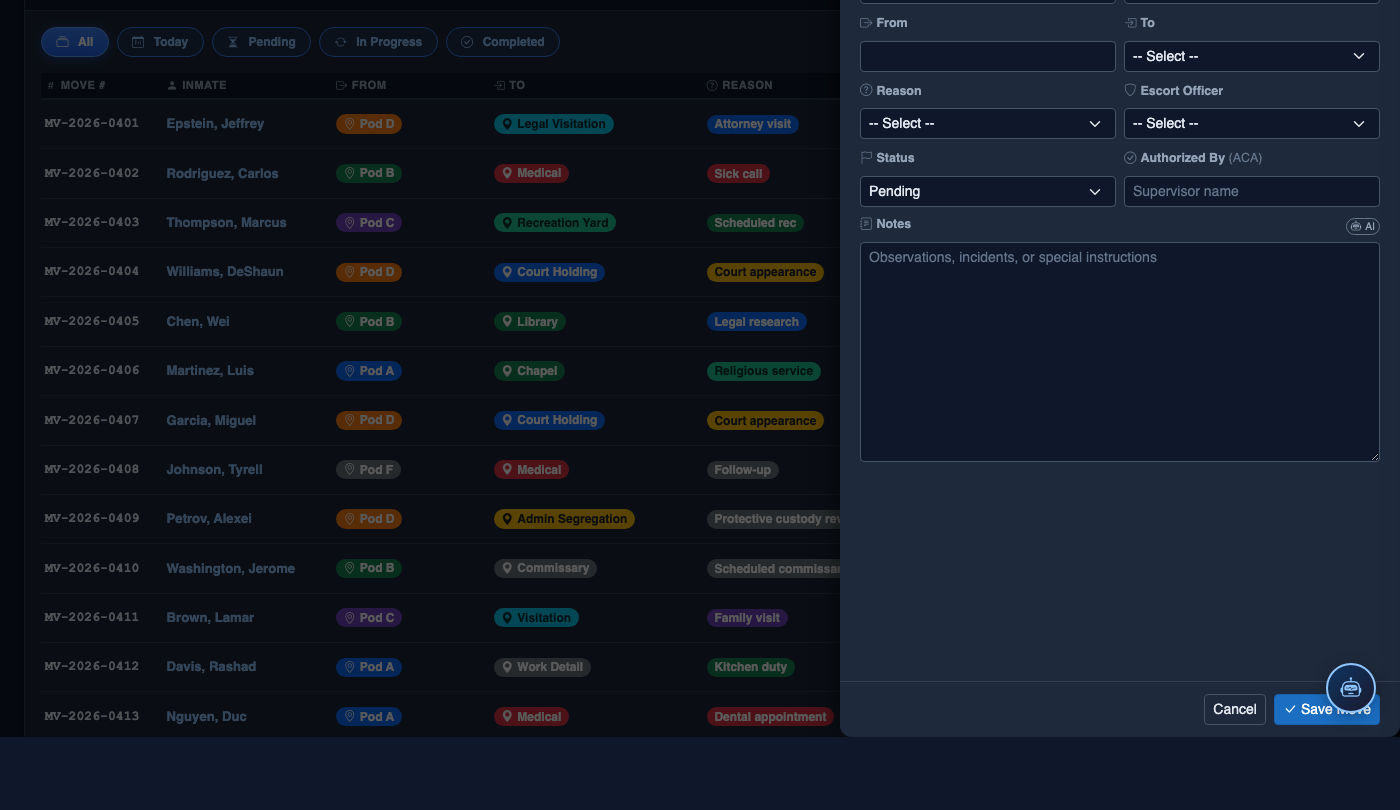Click Pod D tag for Epstein, Jeffrey
Viewport: 1400px width, 810px height.
tap(369, 124)
